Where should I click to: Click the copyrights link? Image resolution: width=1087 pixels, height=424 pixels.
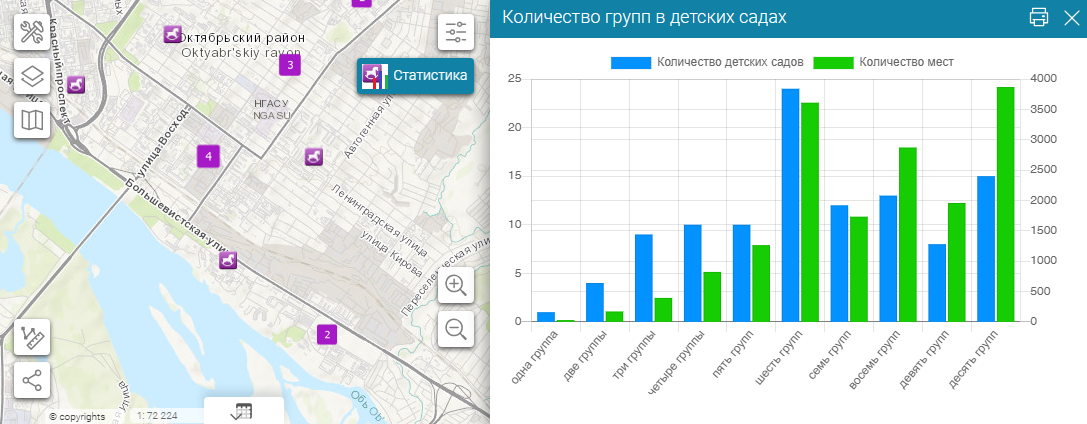(x=77, y=416)
